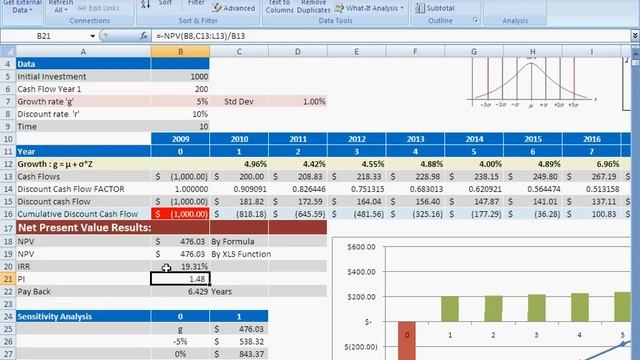Viewport: 640px width, 360px height.
Task: Select the Discount Cash Flow FACTOR label
Action: tap(83, 189)
